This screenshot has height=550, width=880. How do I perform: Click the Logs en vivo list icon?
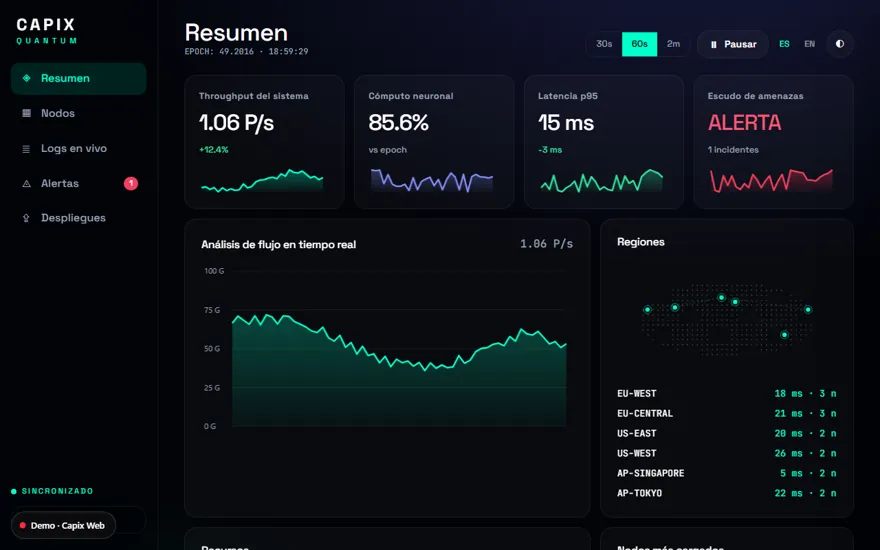(26, 149)
